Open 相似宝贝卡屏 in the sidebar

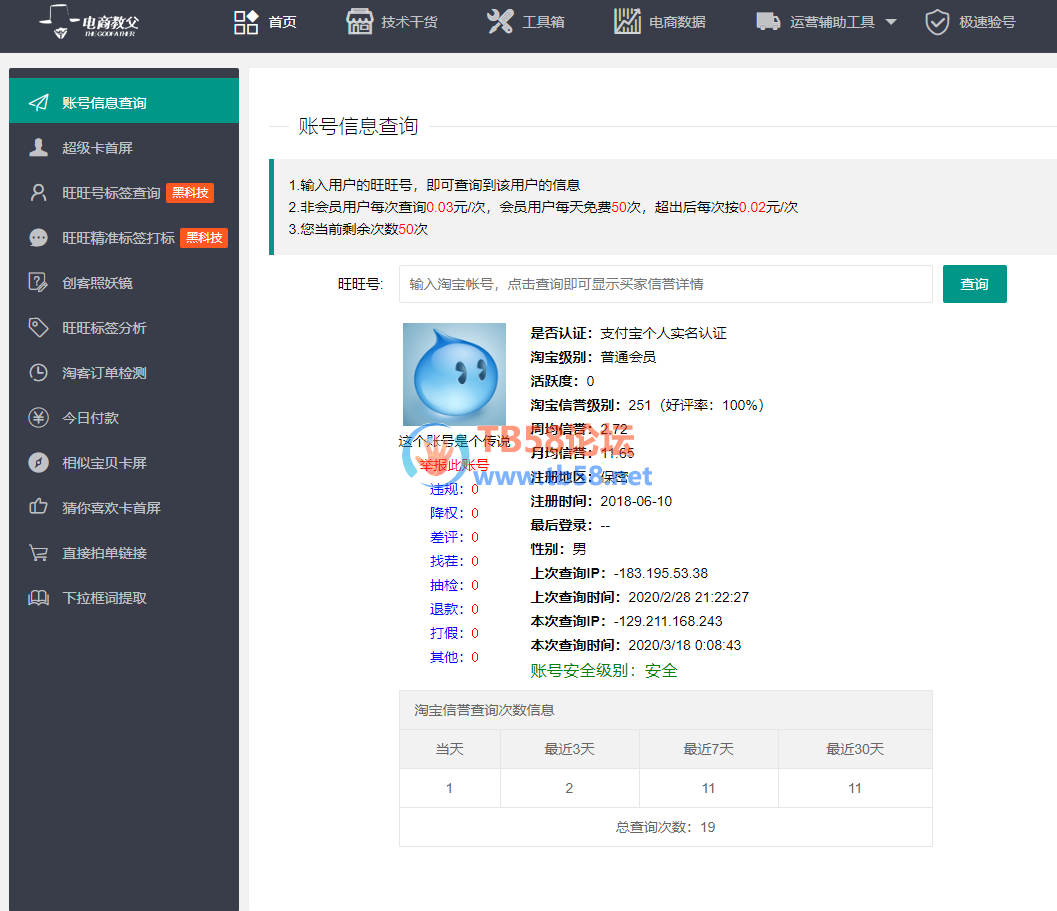point(124,463)
